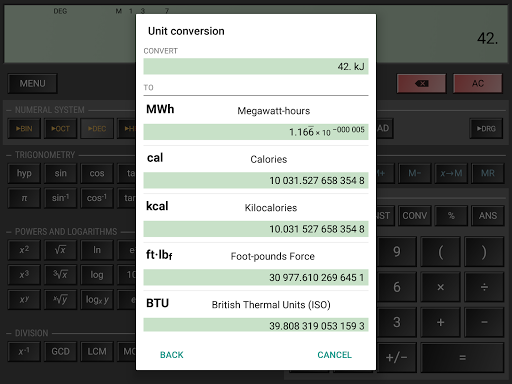Switch angle mode with DRG key
Screen dimensions: 512x384
(x=486, y=128)
